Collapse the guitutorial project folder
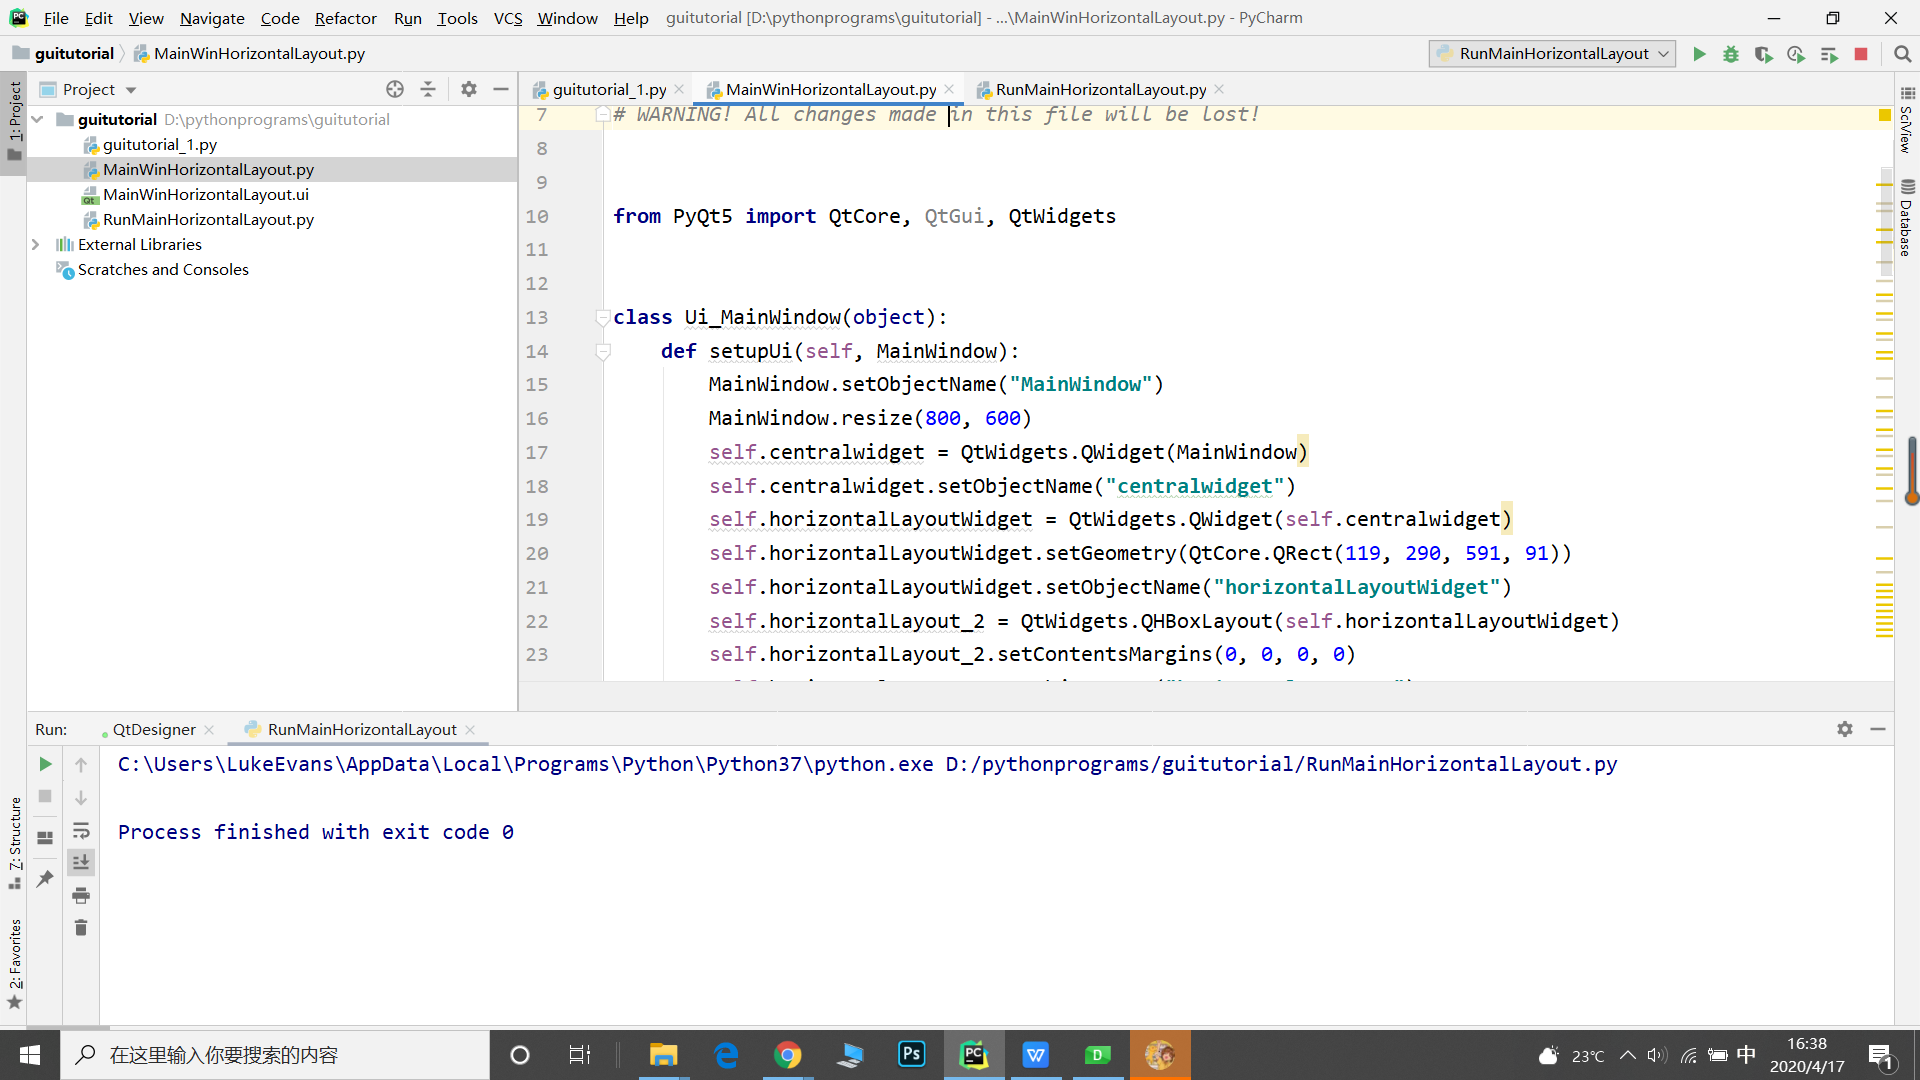1920x1080 pixels. [38, 119]
